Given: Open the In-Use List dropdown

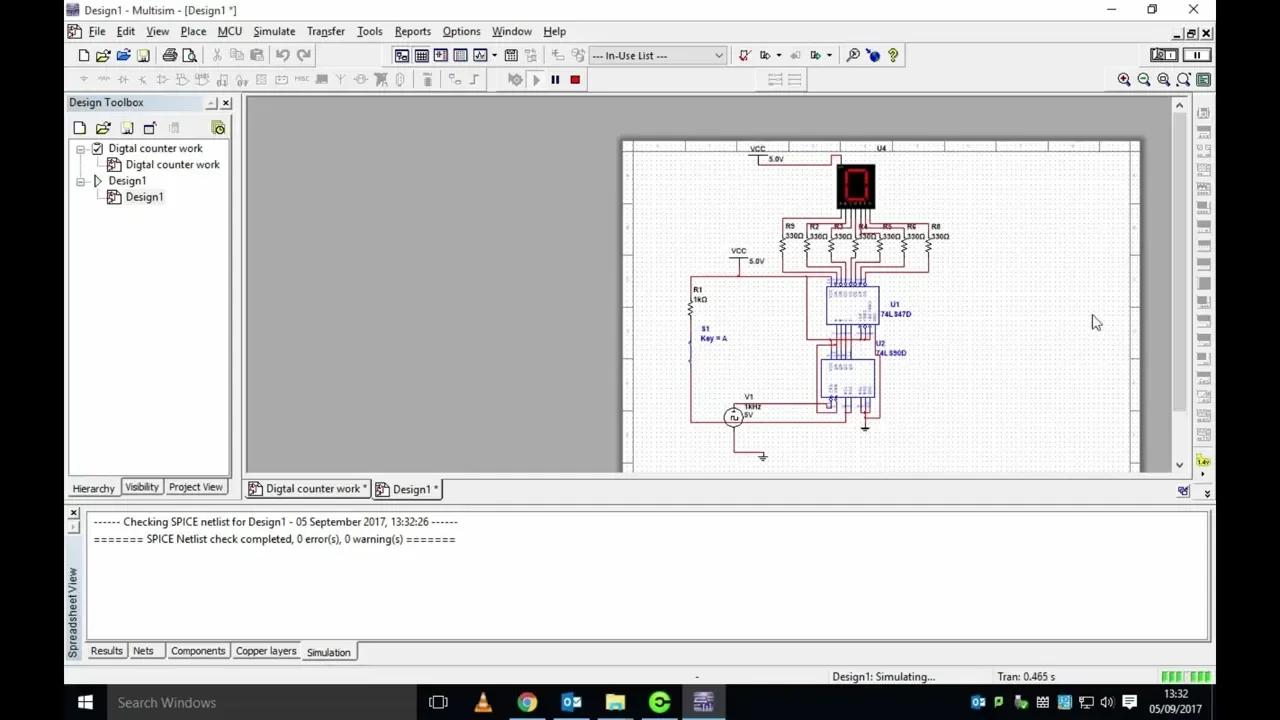Looking at the screenshot, I should tap(718, 55).
